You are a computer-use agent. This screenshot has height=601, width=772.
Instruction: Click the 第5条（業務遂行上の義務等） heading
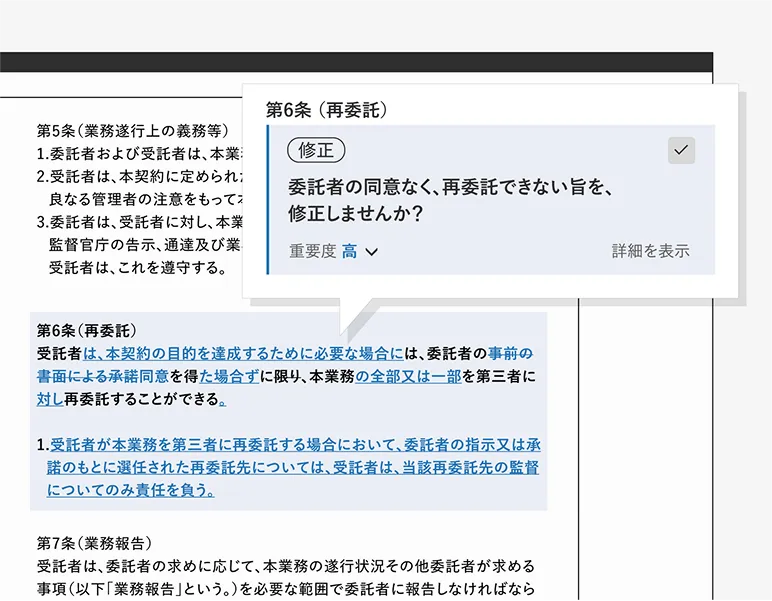(x=132, y=131)
